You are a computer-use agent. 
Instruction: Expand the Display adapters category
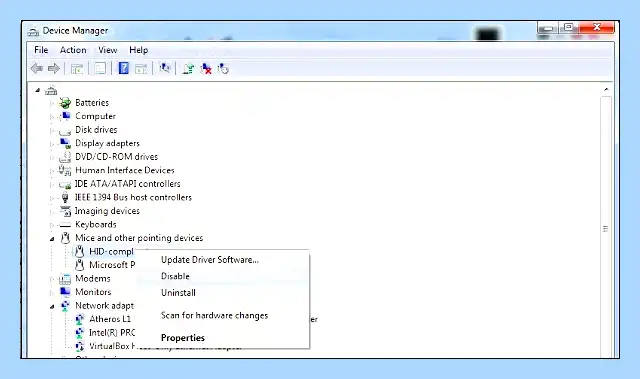(x=52, y=144)
